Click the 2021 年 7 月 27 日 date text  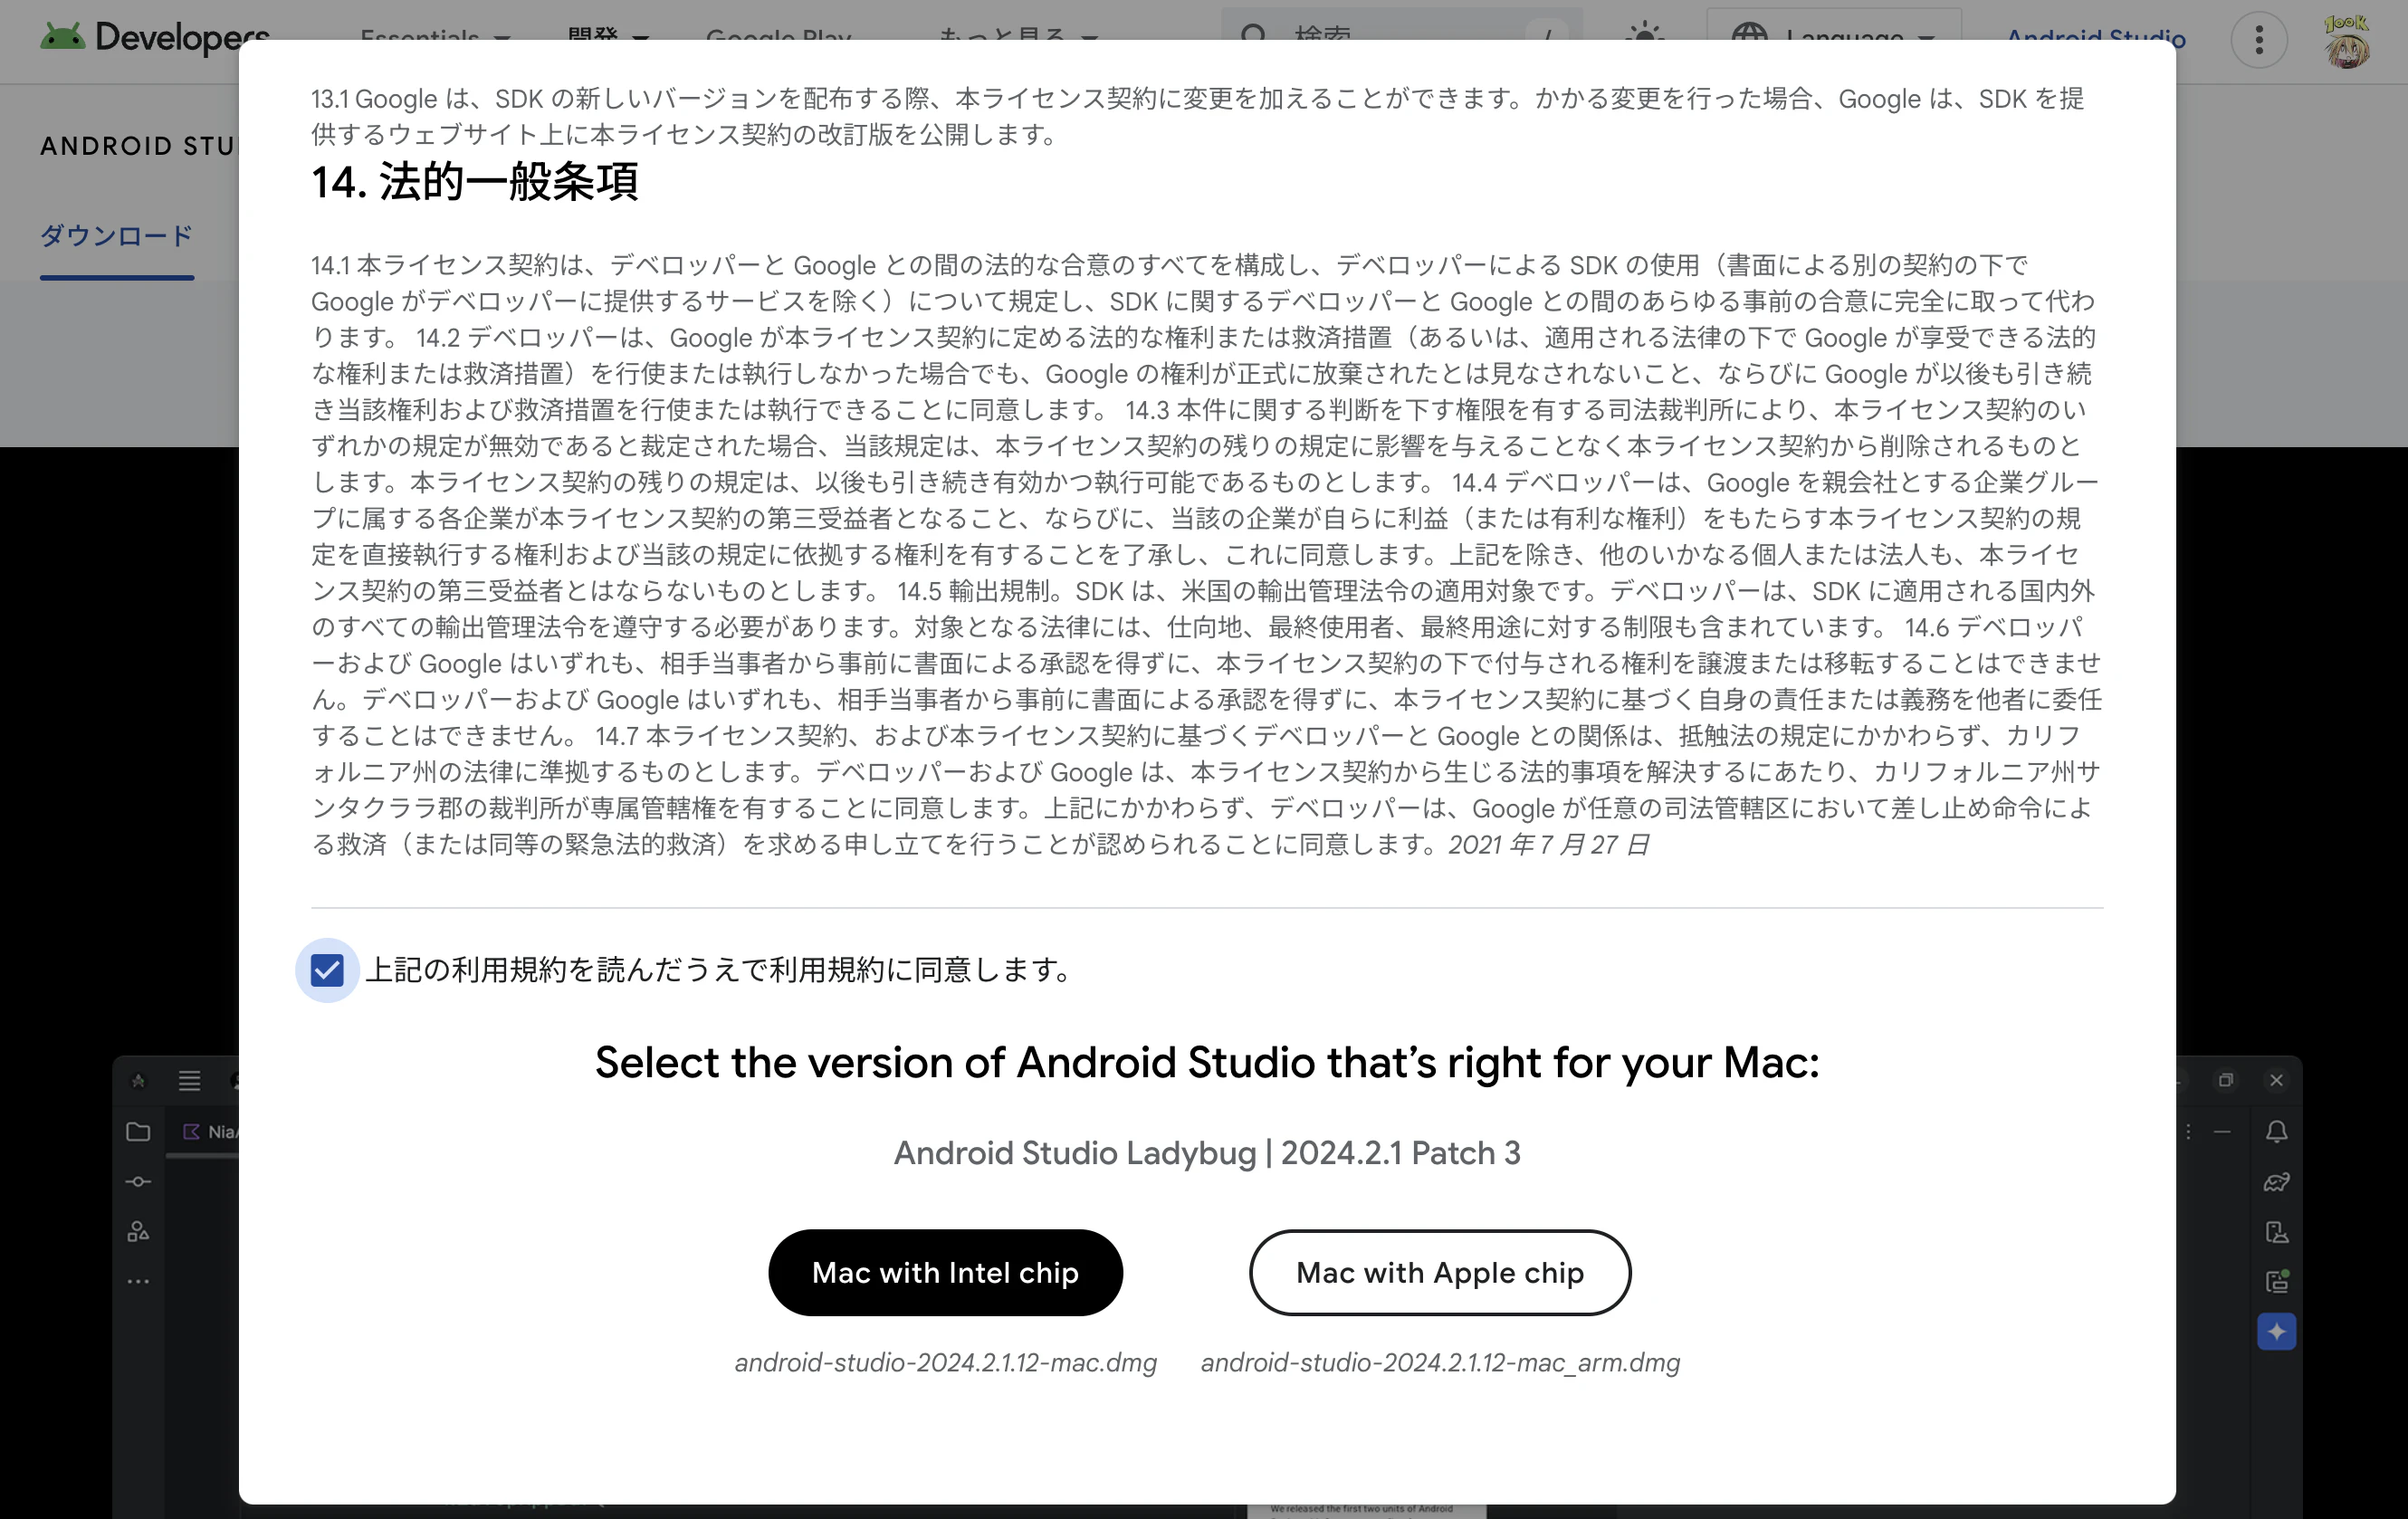1548,845
